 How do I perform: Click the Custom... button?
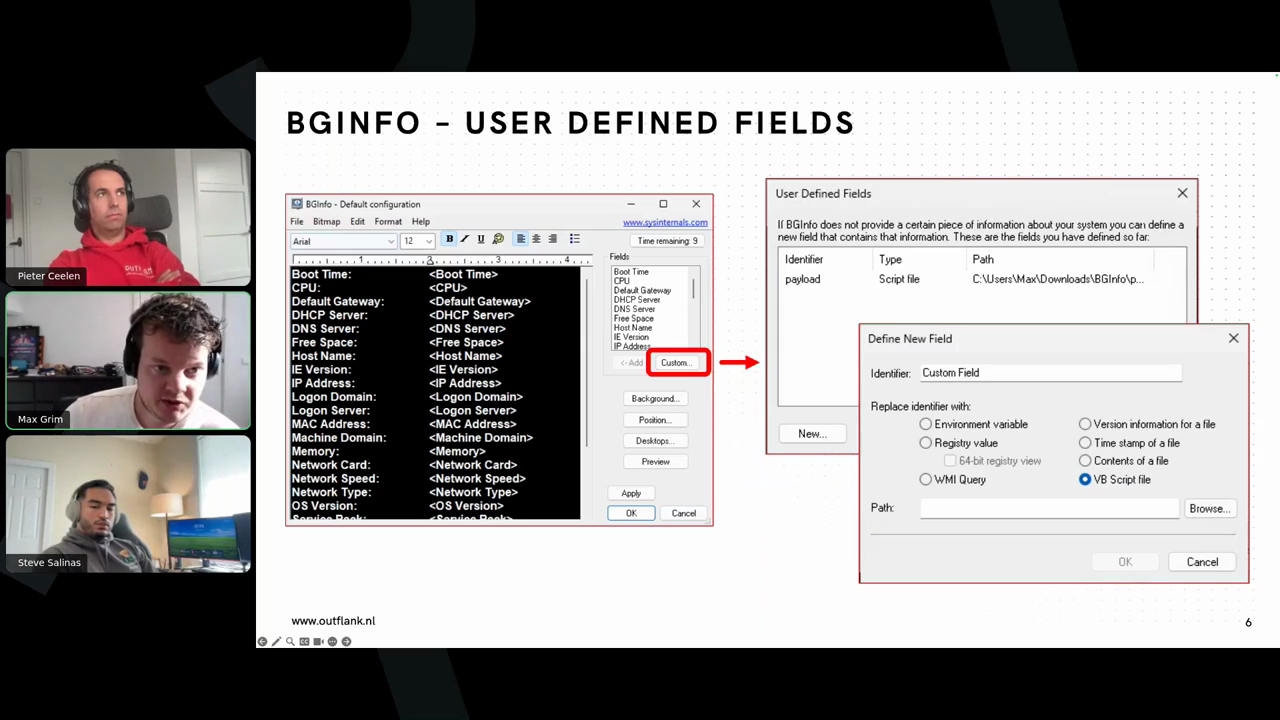tap(677, 363)
